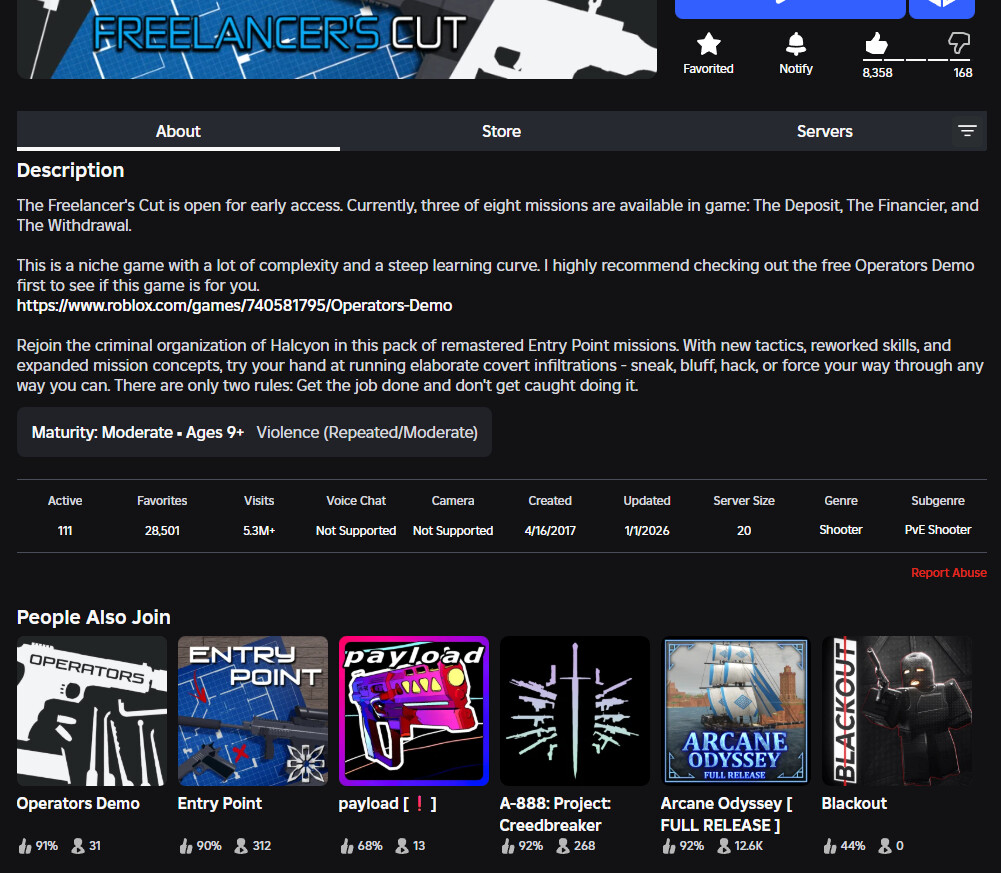Open A-888: Project Creedbreaker sword icon
The height and width of the screenshot is (873, 1001).
(x=575, y=711)
